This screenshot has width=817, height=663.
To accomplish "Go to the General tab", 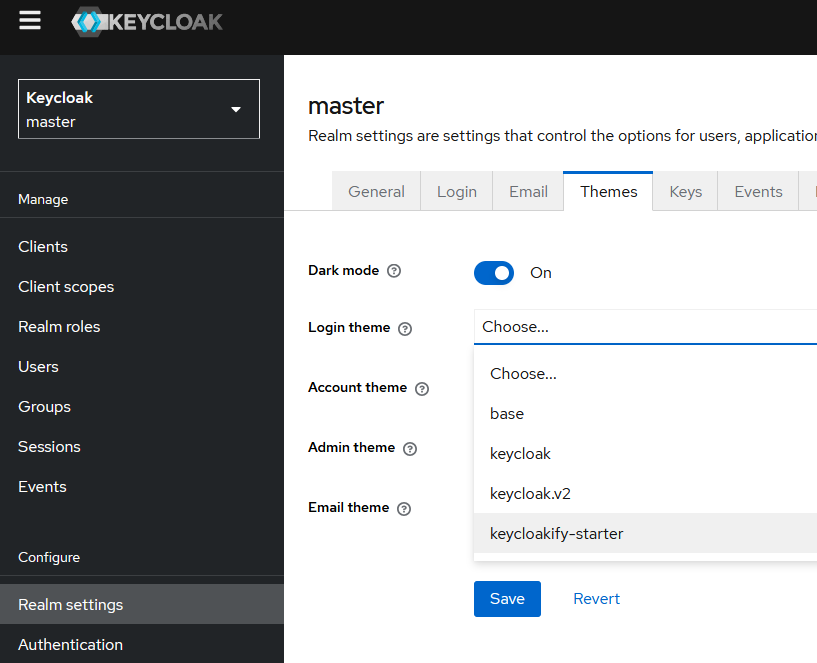I will click(x=376, y=192).
